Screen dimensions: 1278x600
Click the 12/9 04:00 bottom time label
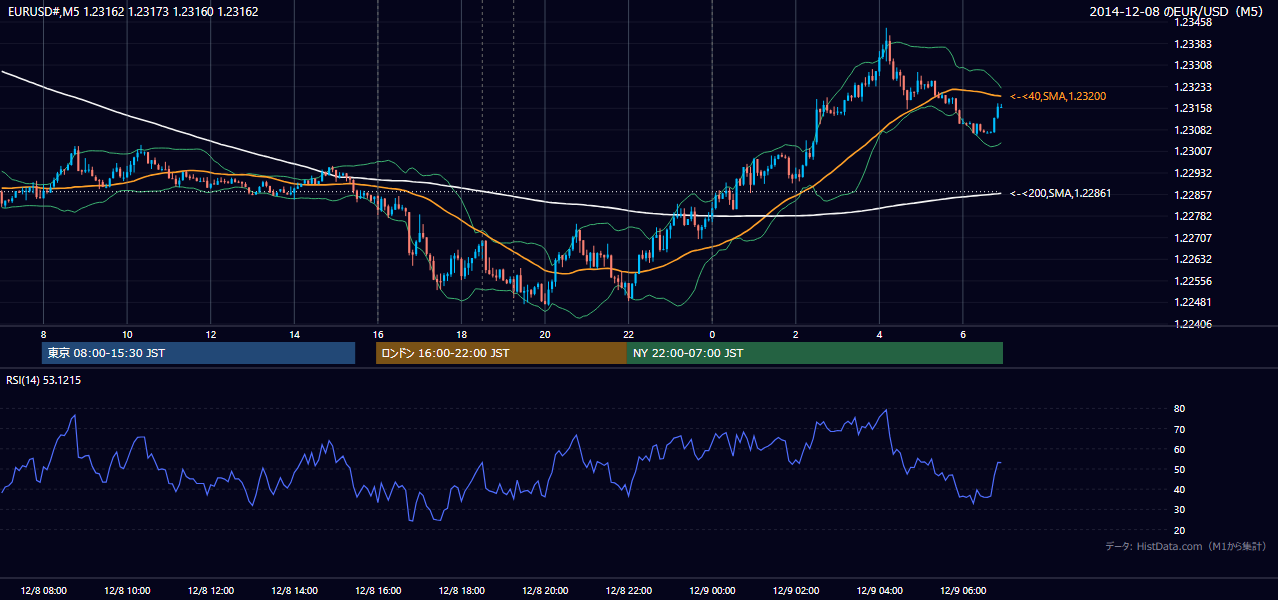879,591
